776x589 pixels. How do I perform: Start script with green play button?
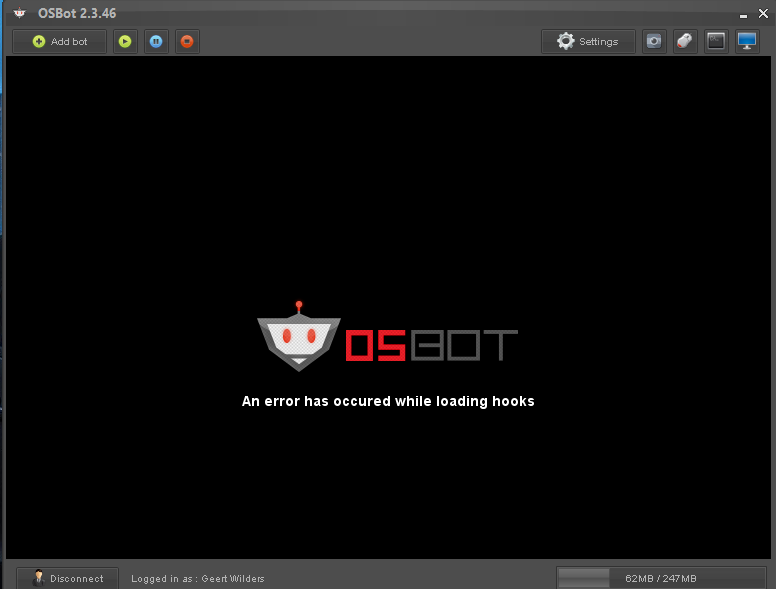click(125, 42)
